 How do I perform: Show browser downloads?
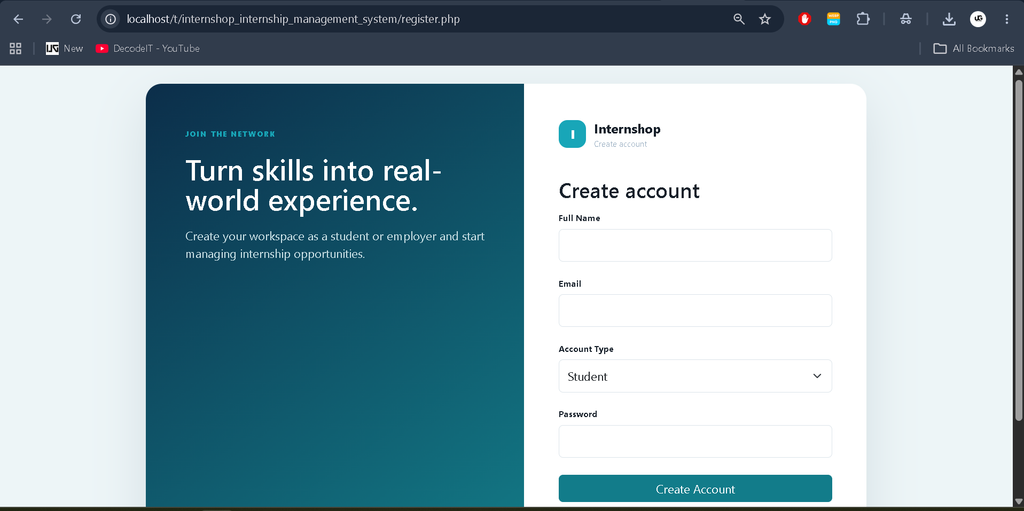(x=949, y=19)
